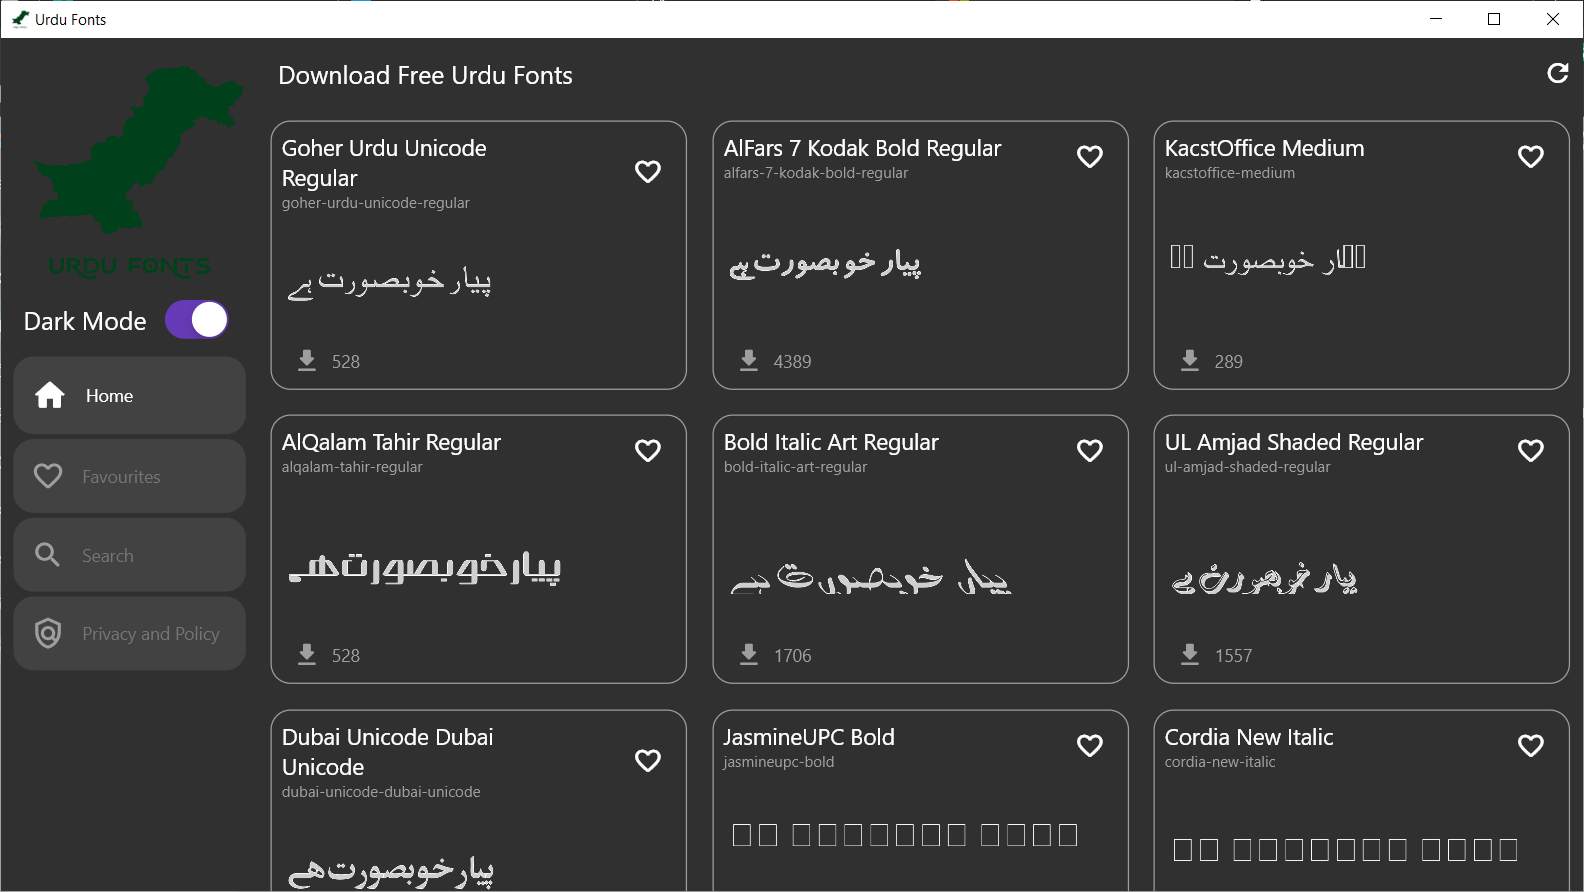Download the Bold Italic Art Regular font

point(749,654)
